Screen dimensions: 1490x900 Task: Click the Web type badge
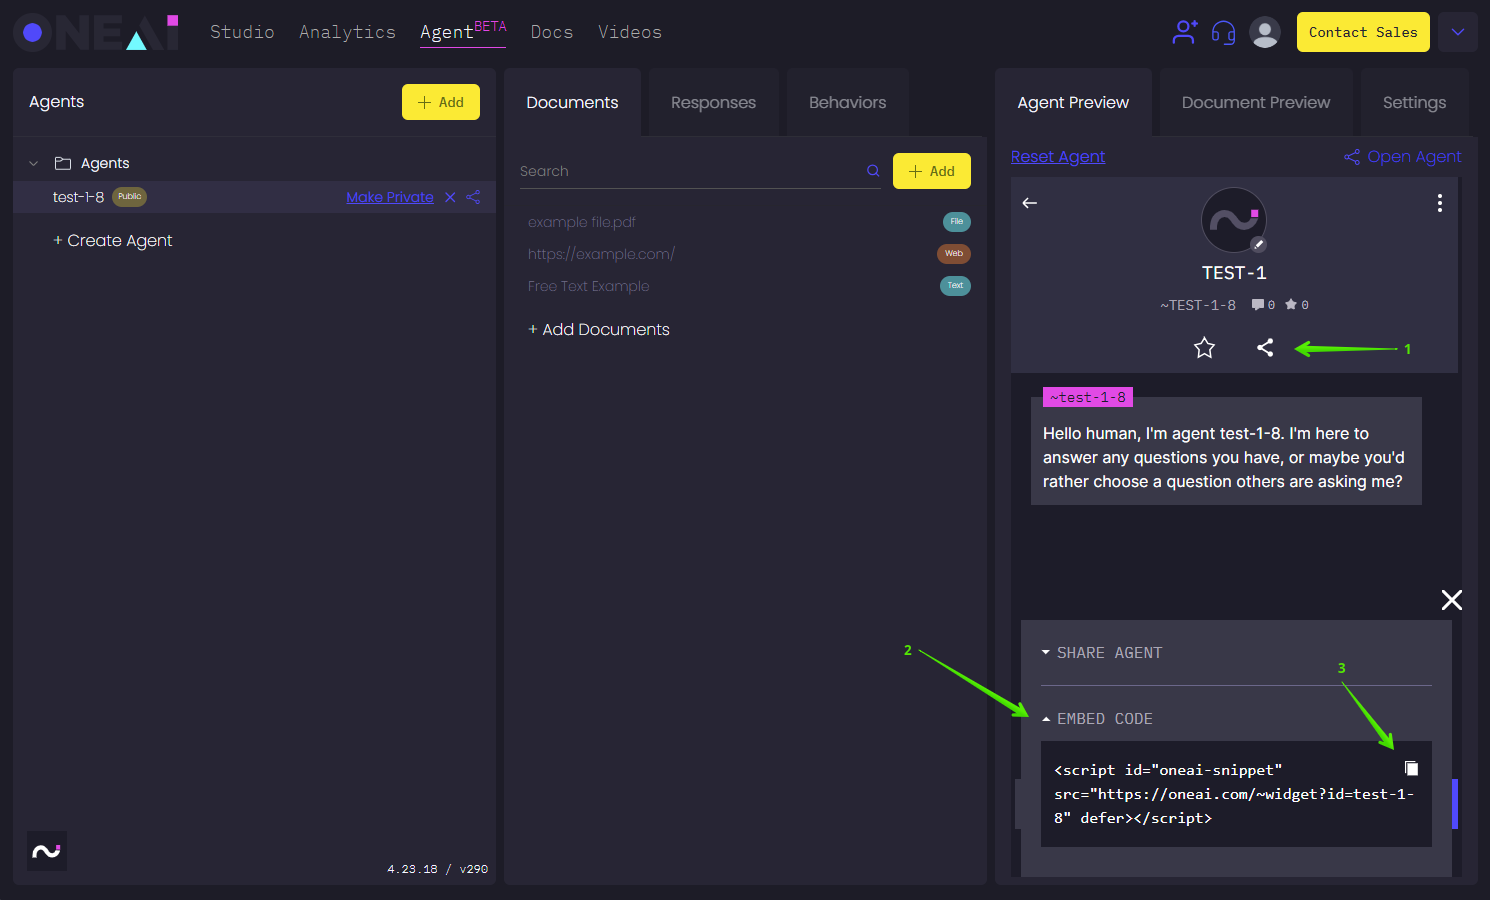click(954, 254)
